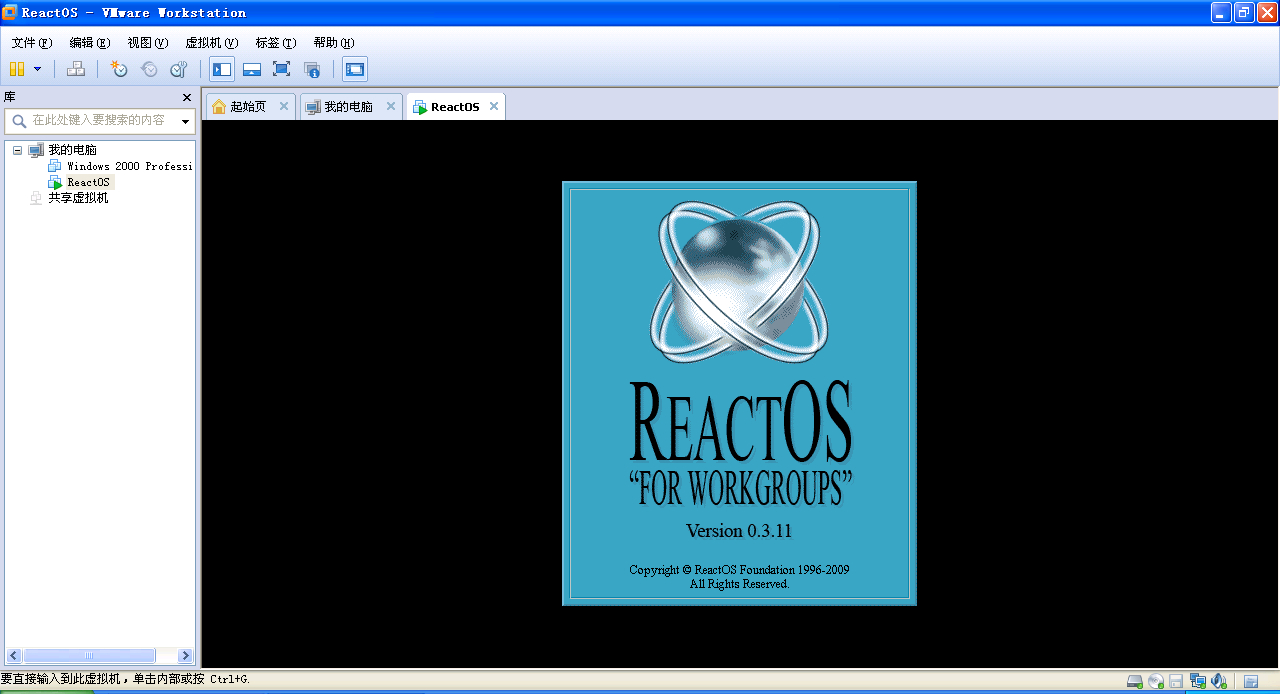Close the 起始页 tab
Viewport: 1280px width, 694px height.
click(284, 106)
